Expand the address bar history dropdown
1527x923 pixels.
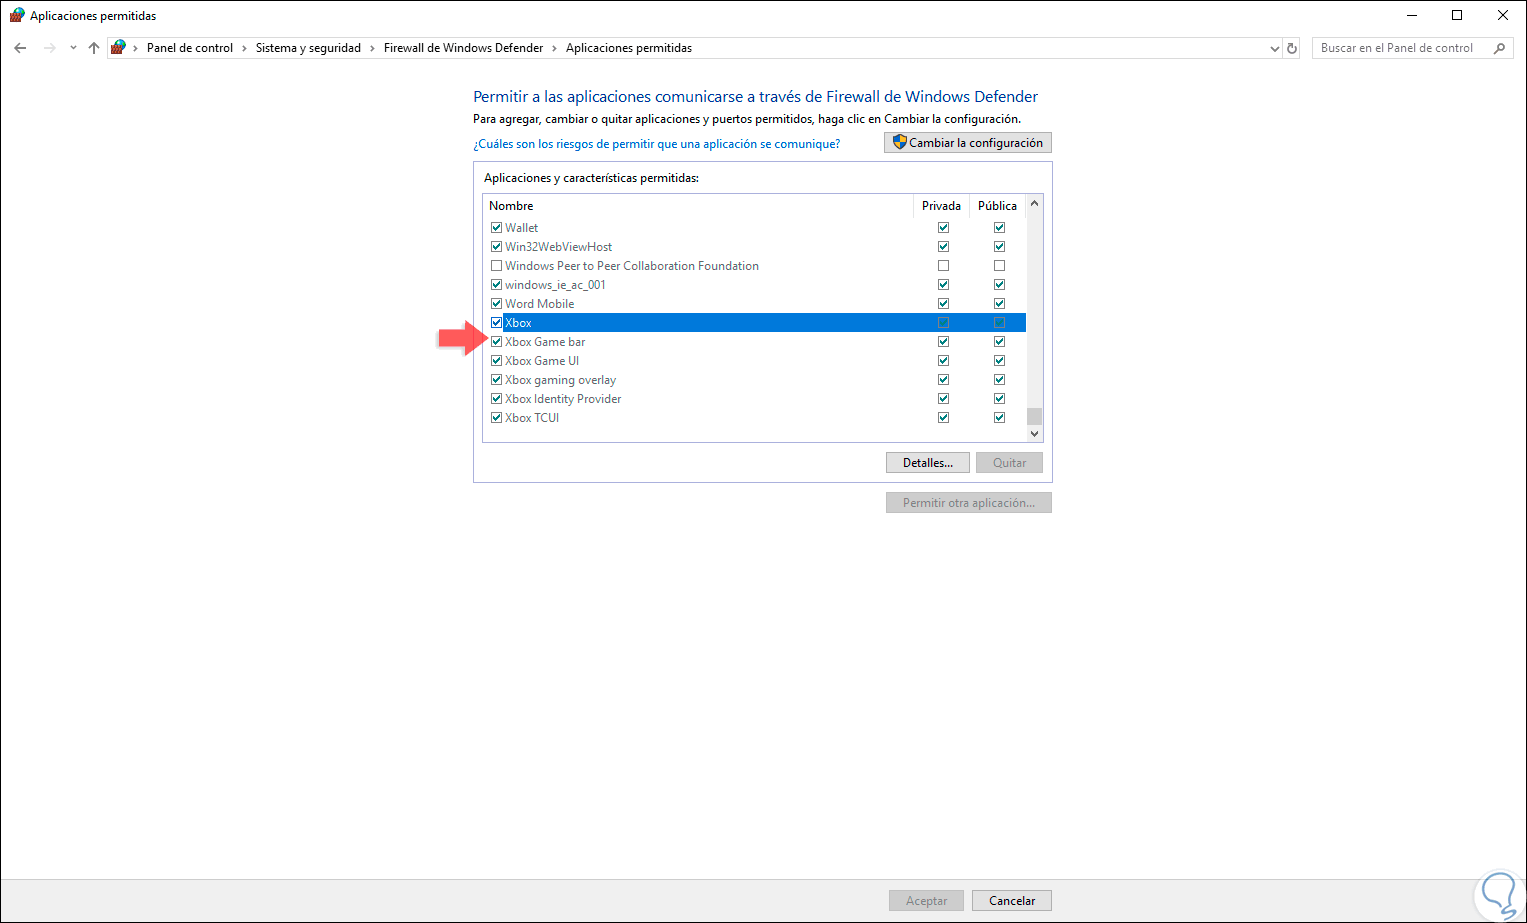[x=1274, y=48]
